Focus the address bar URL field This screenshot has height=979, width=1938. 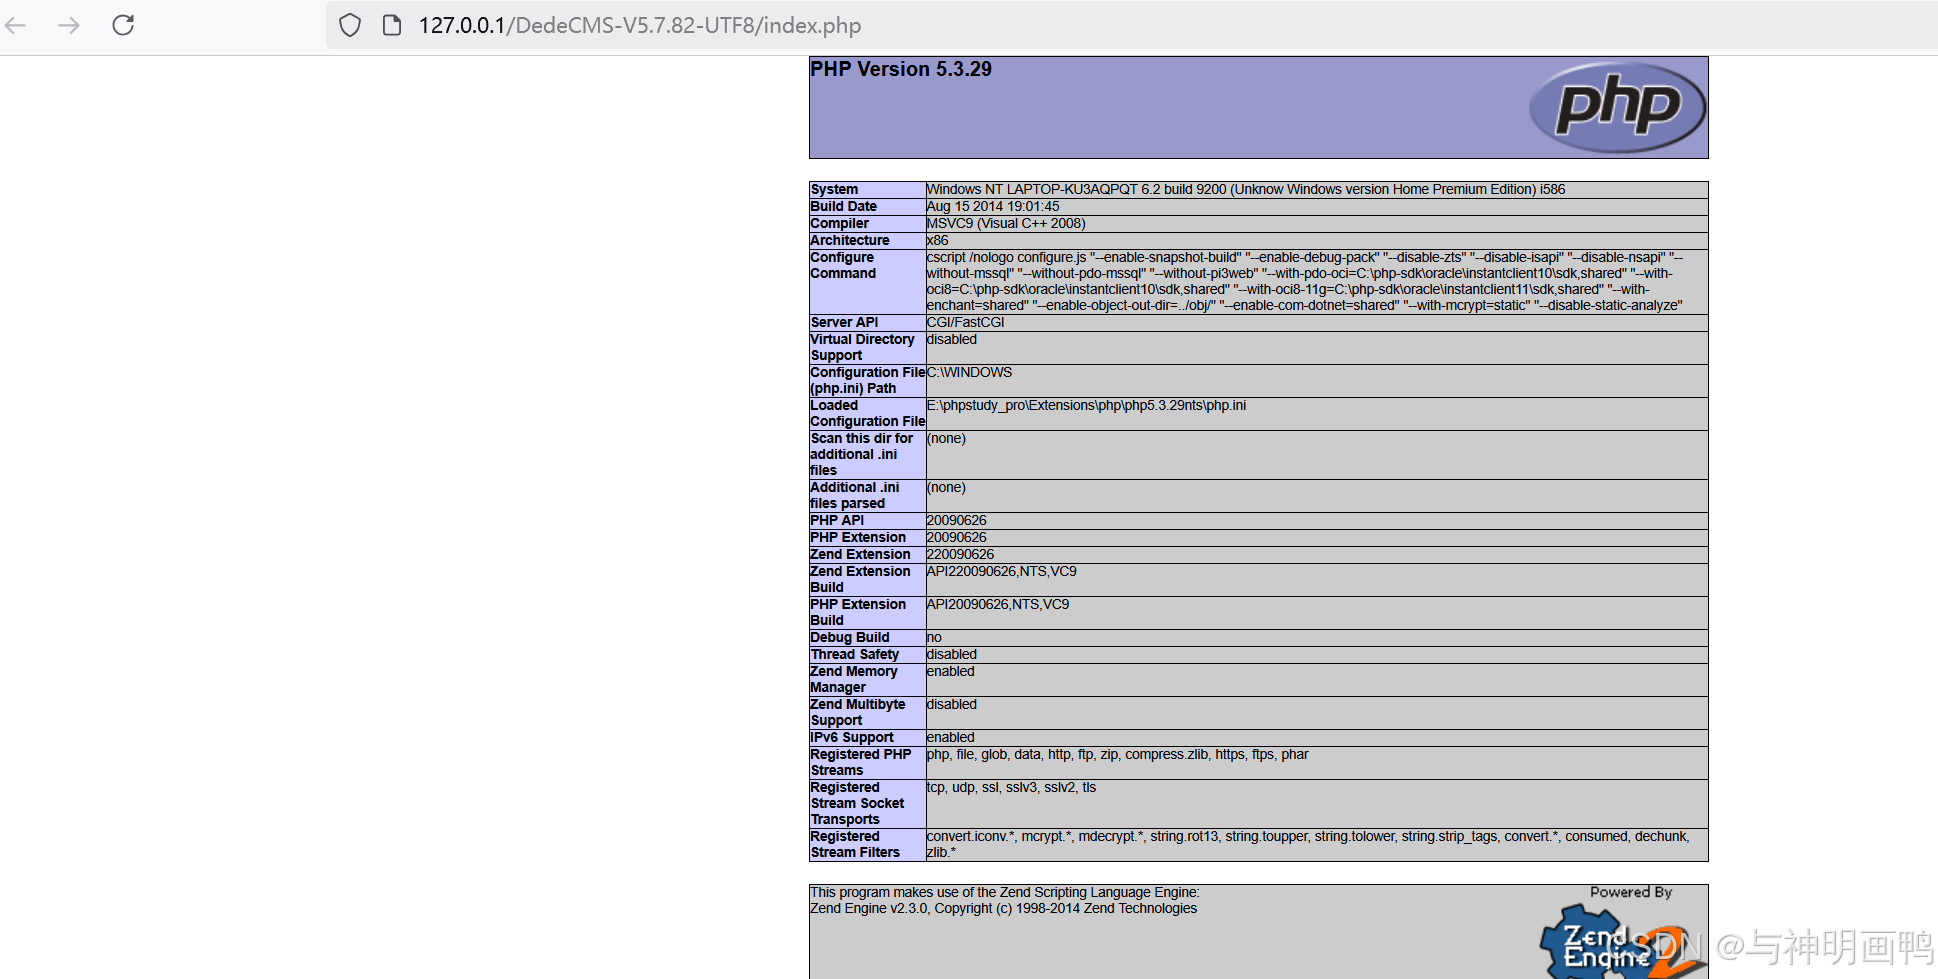click(1130, 25)
